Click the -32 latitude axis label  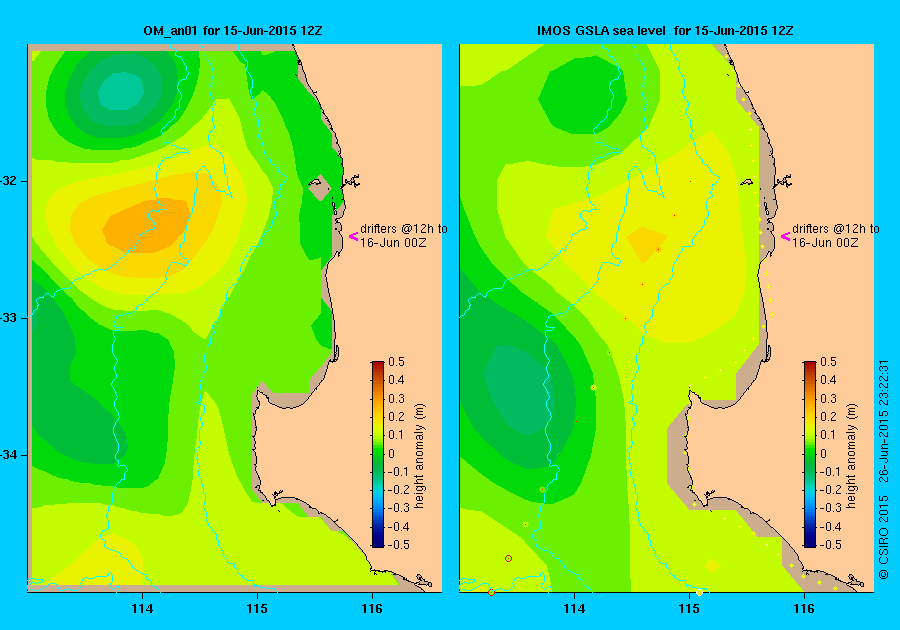pyautogui.click(x=7, y=181)
